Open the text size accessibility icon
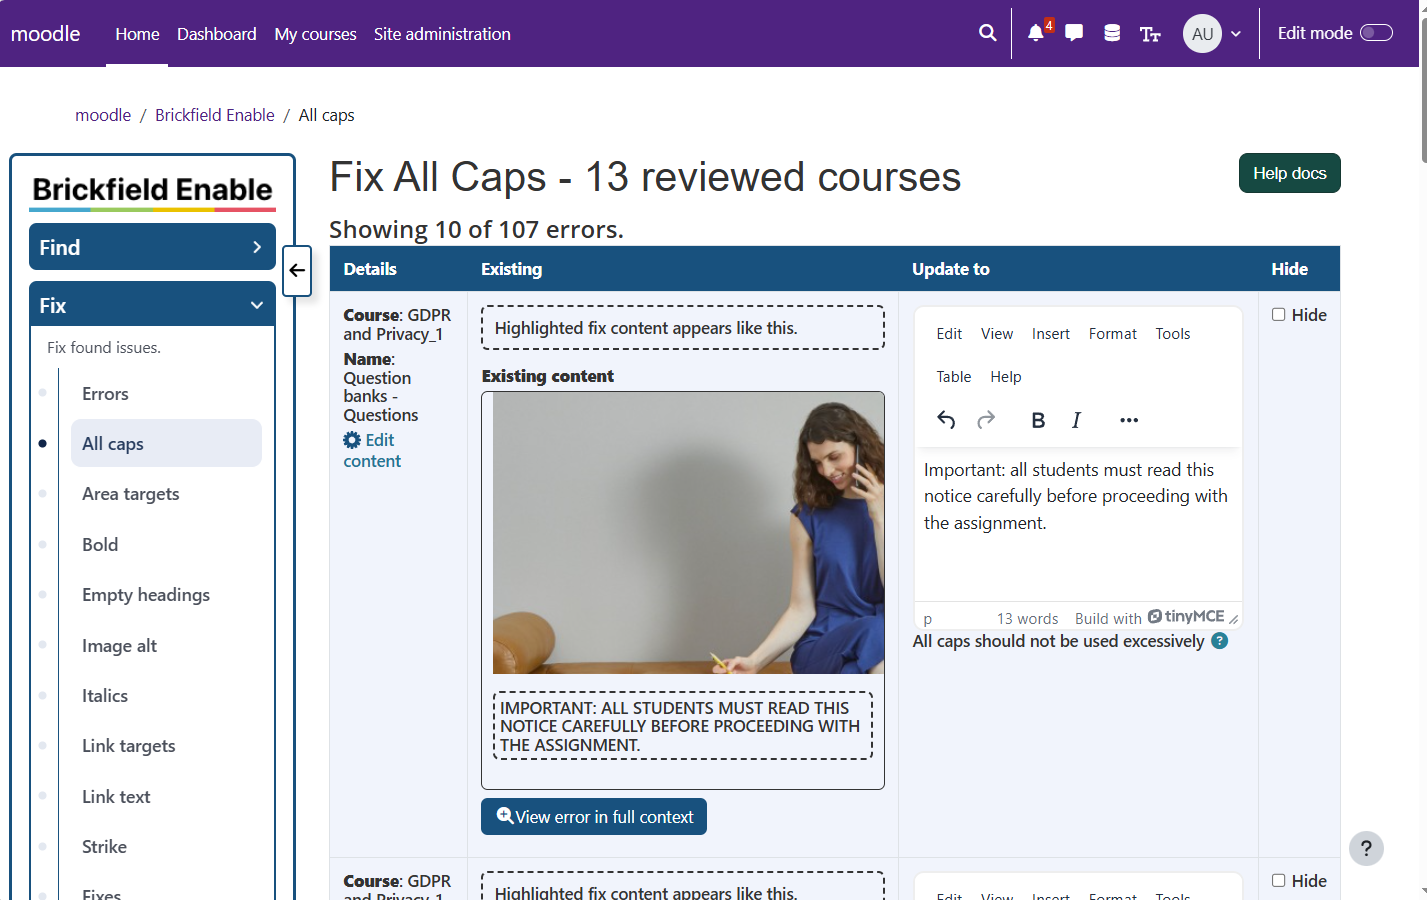Image resolution: width=1427 pixels, height=900 pixels. coord(1150,34)
